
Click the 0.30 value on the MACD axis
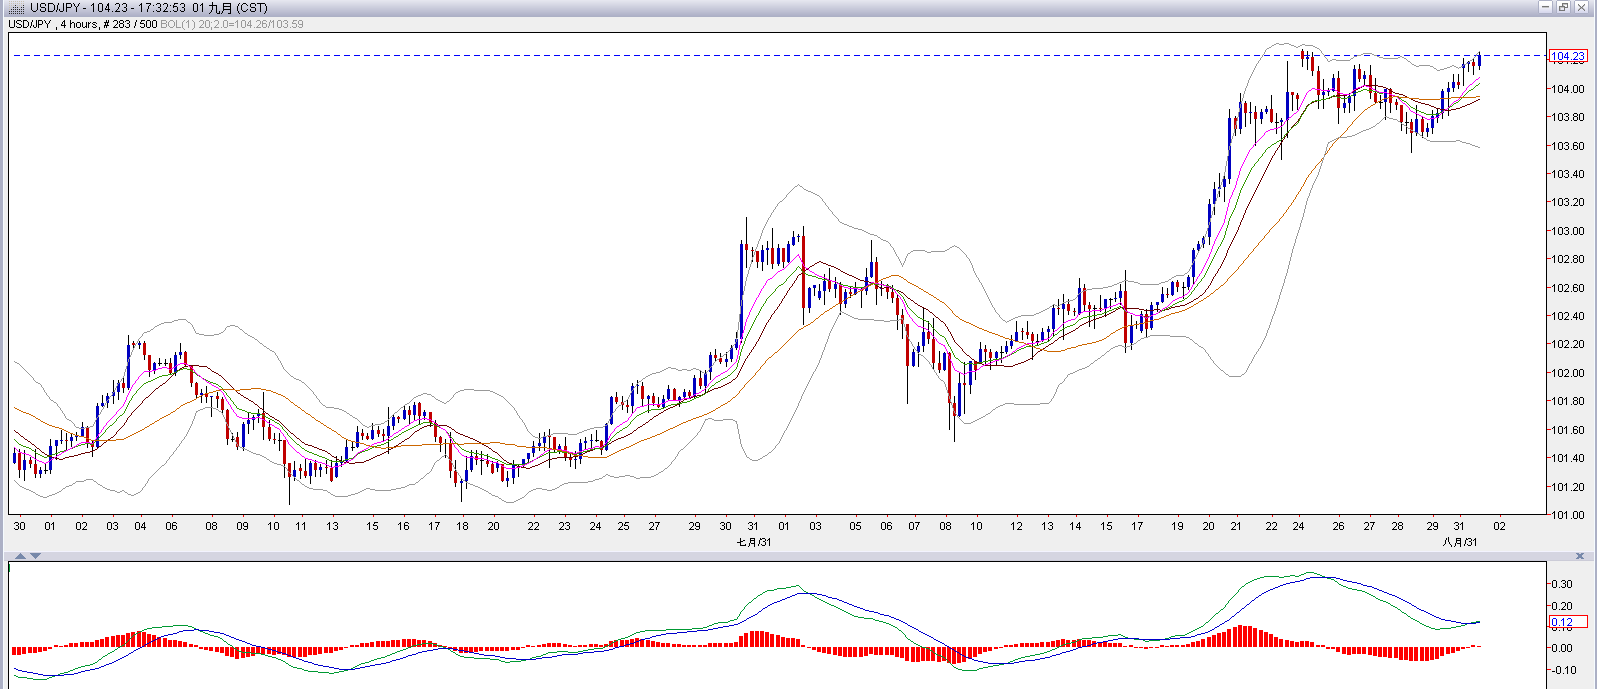point(1562,584)
